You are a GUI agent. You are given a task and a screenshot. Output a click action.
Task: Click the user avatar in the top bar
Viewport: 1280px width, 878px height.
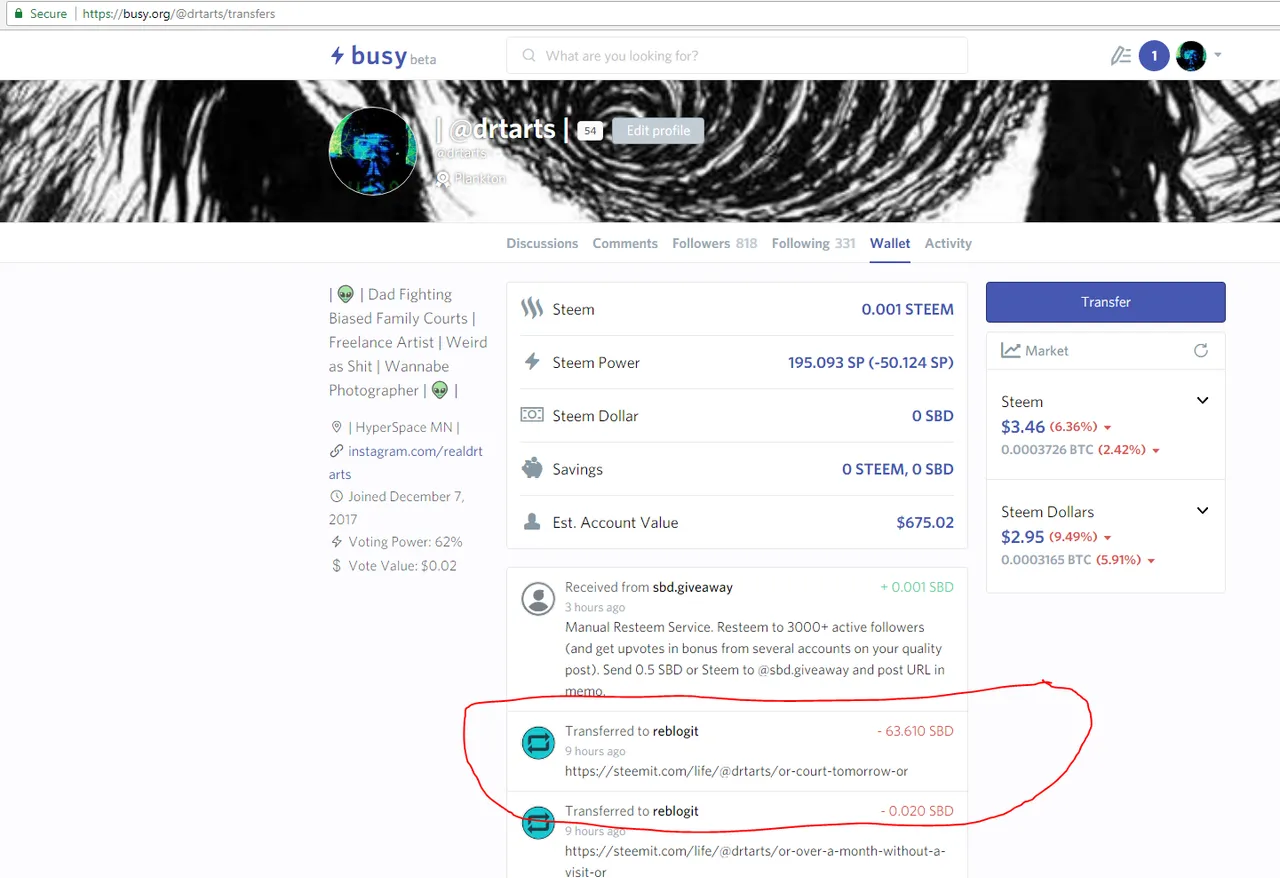[1192, 56]
